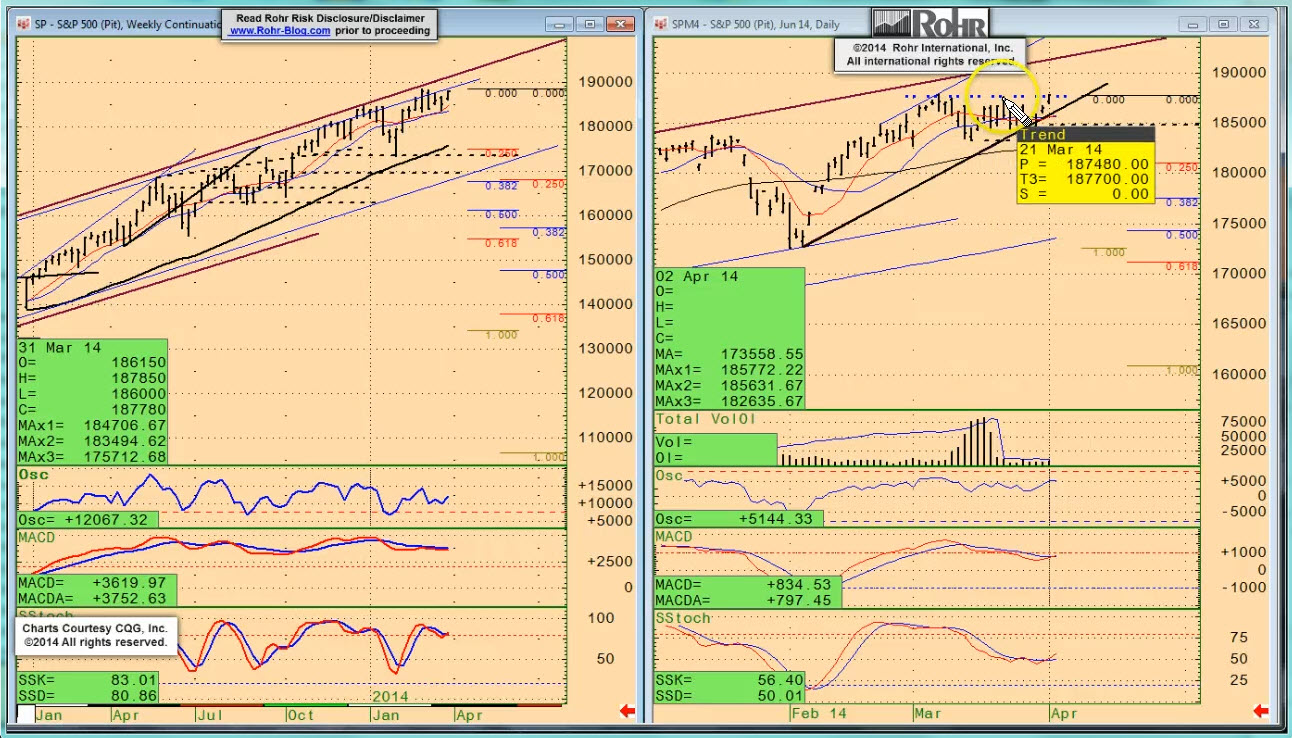Click the yellow Trend 21 Mar 14 box

pos(1084,165)
